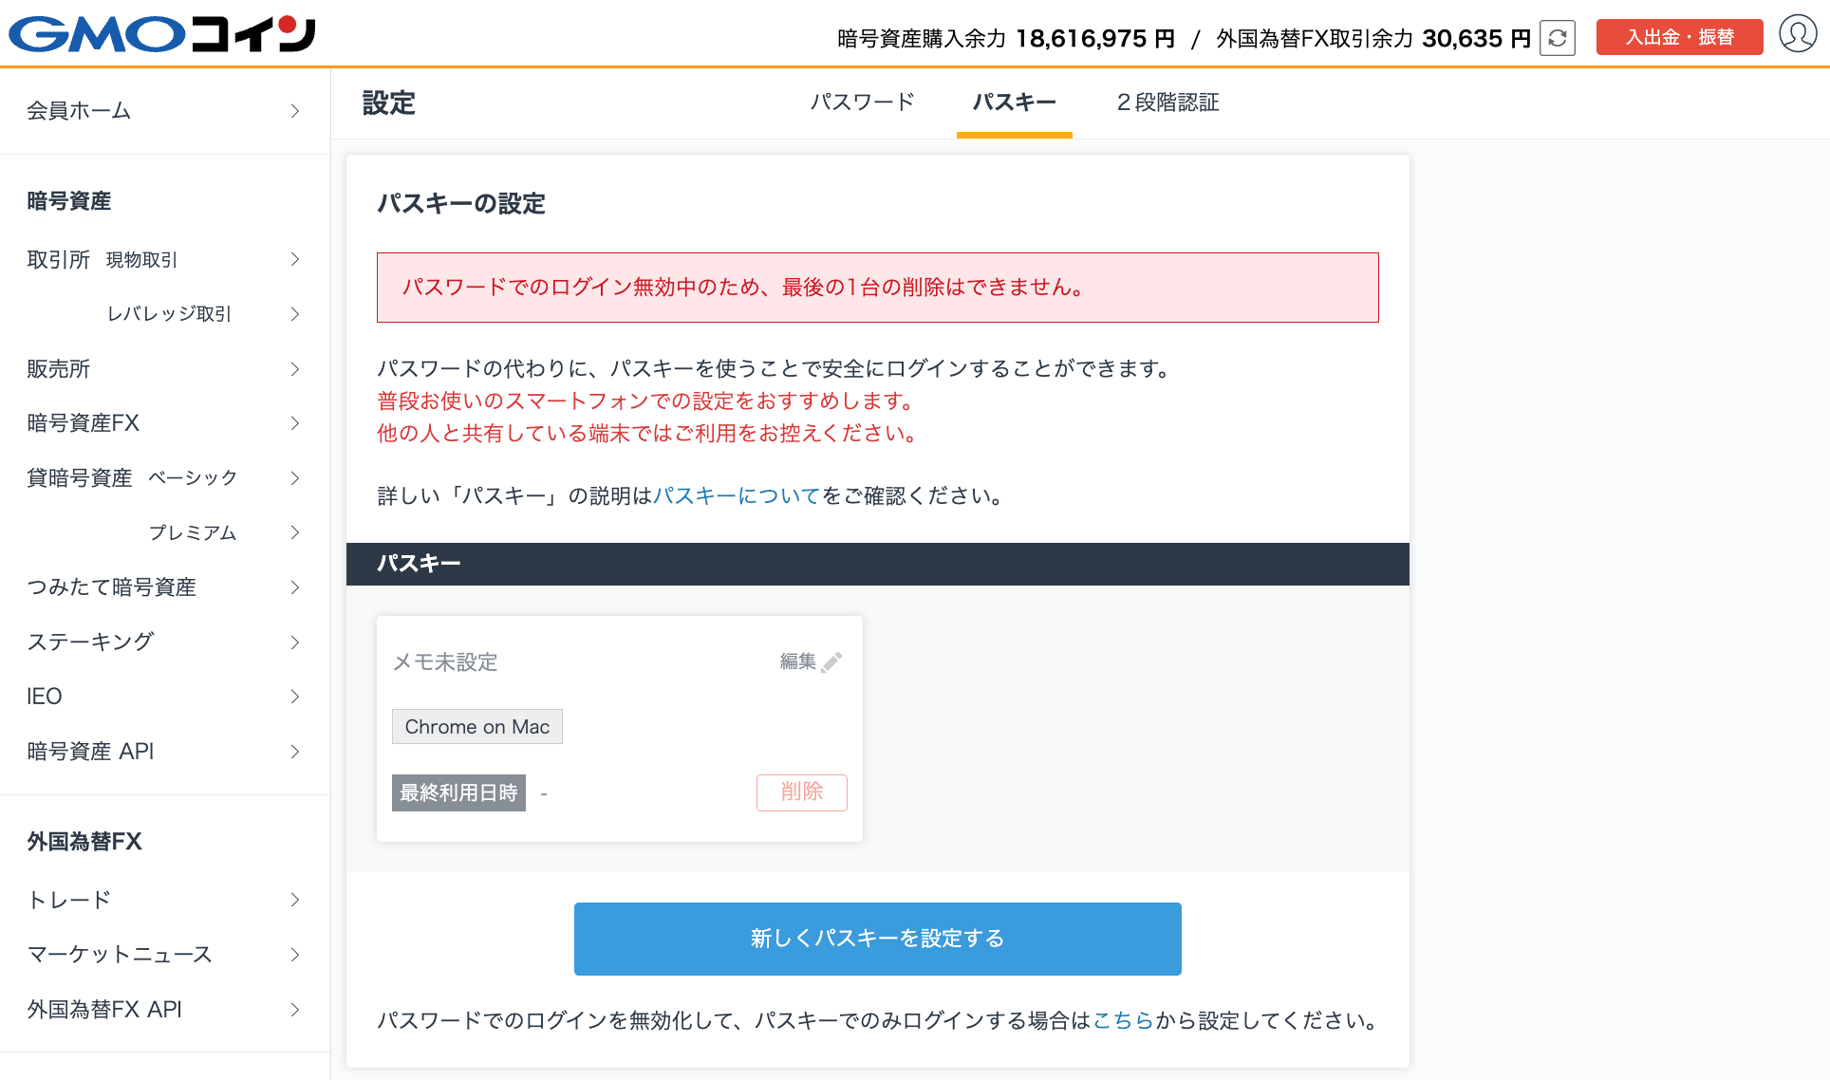This screenshot has width=1830, height=1080.
Task: Click the 設定 page title
Action: 388,103
